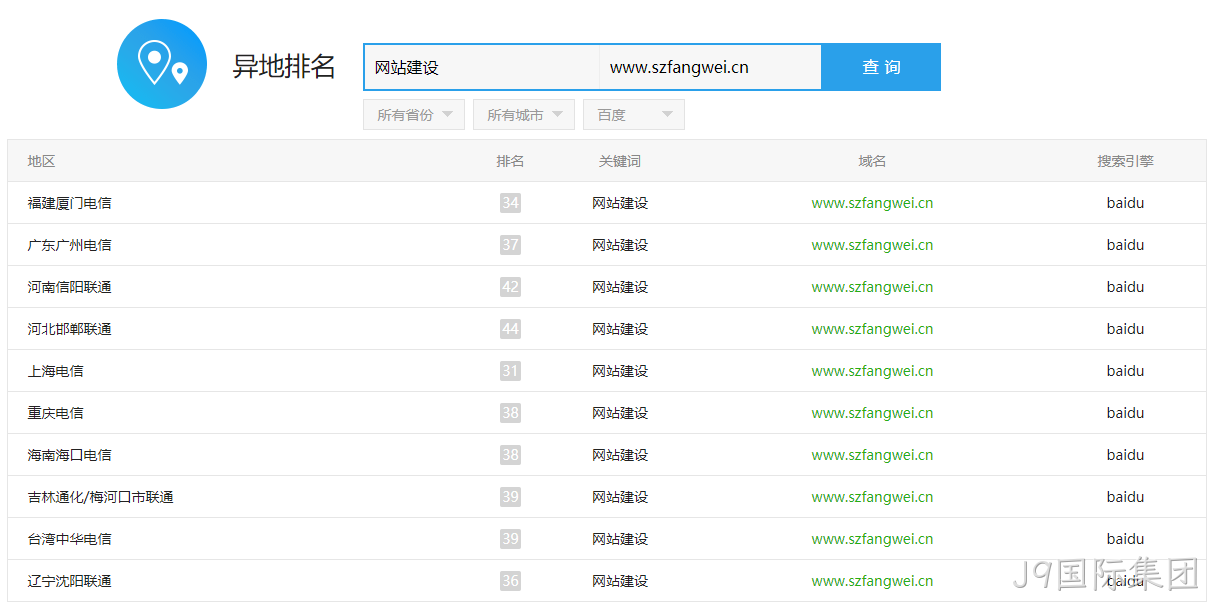Click rank badge 36 for 辽宁沈阳联通
This screenshot has width=1215, height=605.
click(510, 581)
